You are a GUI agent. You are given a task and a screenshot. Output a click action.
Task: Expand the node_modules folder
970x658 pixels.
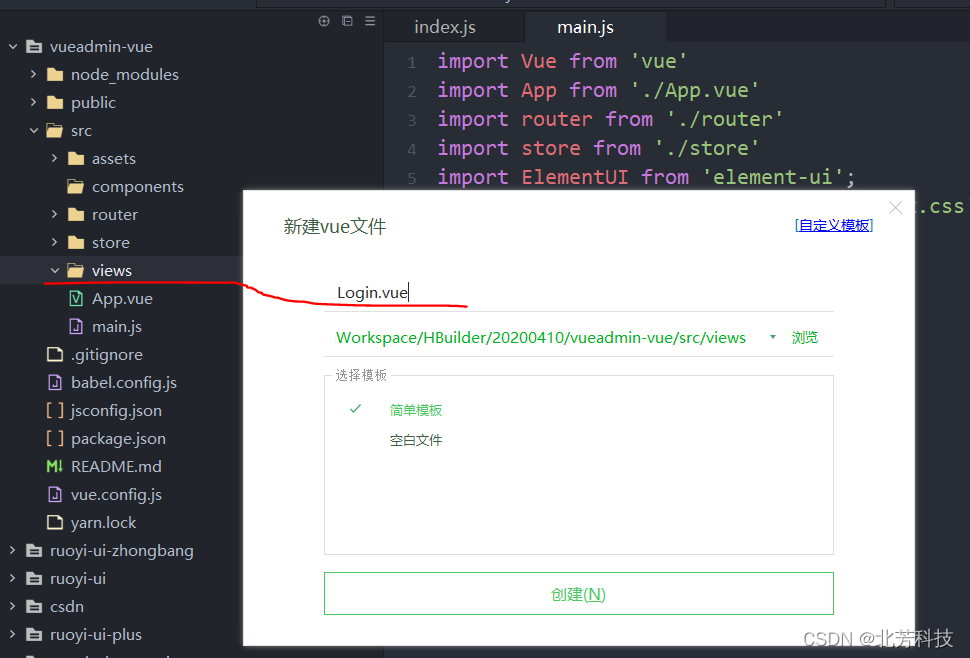tap(33, 74)
